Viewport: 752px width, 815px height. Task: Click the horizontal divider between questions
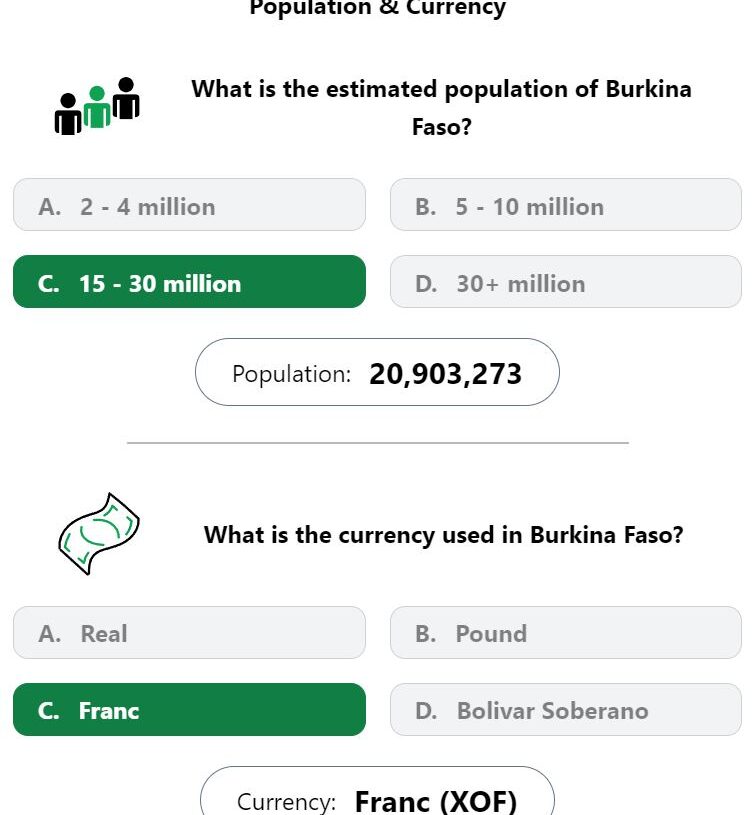click(378, 443)
